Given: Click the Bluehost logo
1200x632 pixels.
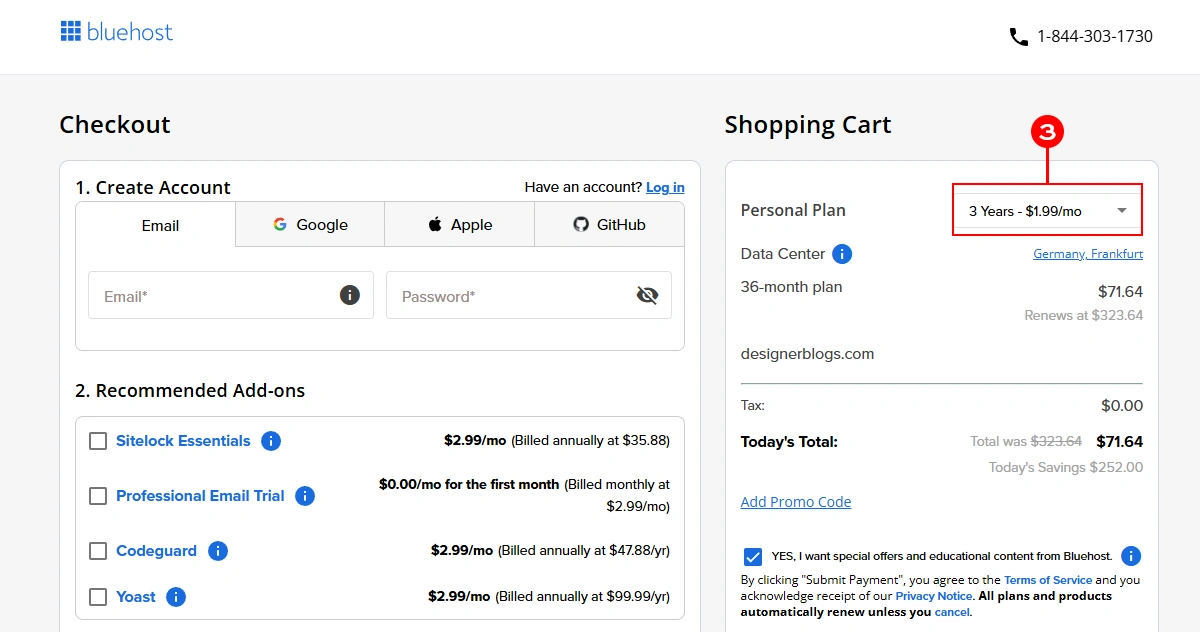Looking at the screenshot, I should [116, 31].
